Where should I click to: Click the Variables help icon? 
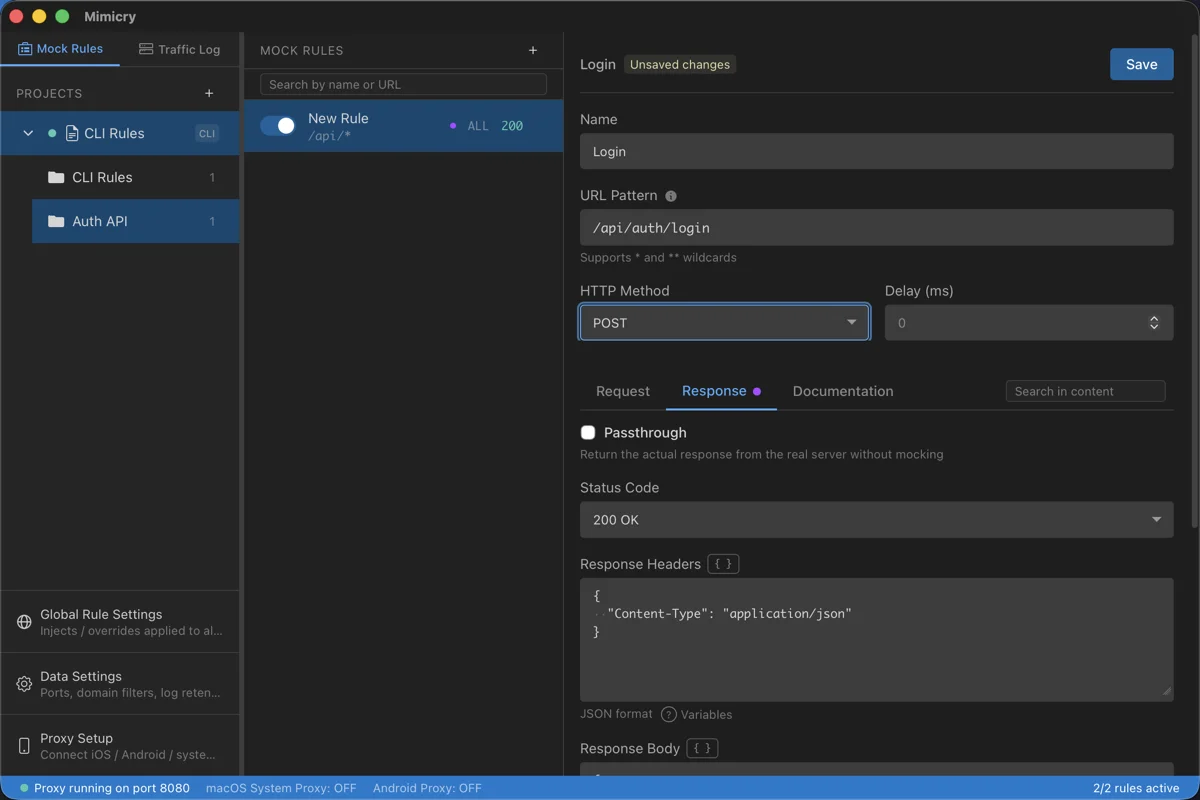pyautogui.click(x=669, y=714)
